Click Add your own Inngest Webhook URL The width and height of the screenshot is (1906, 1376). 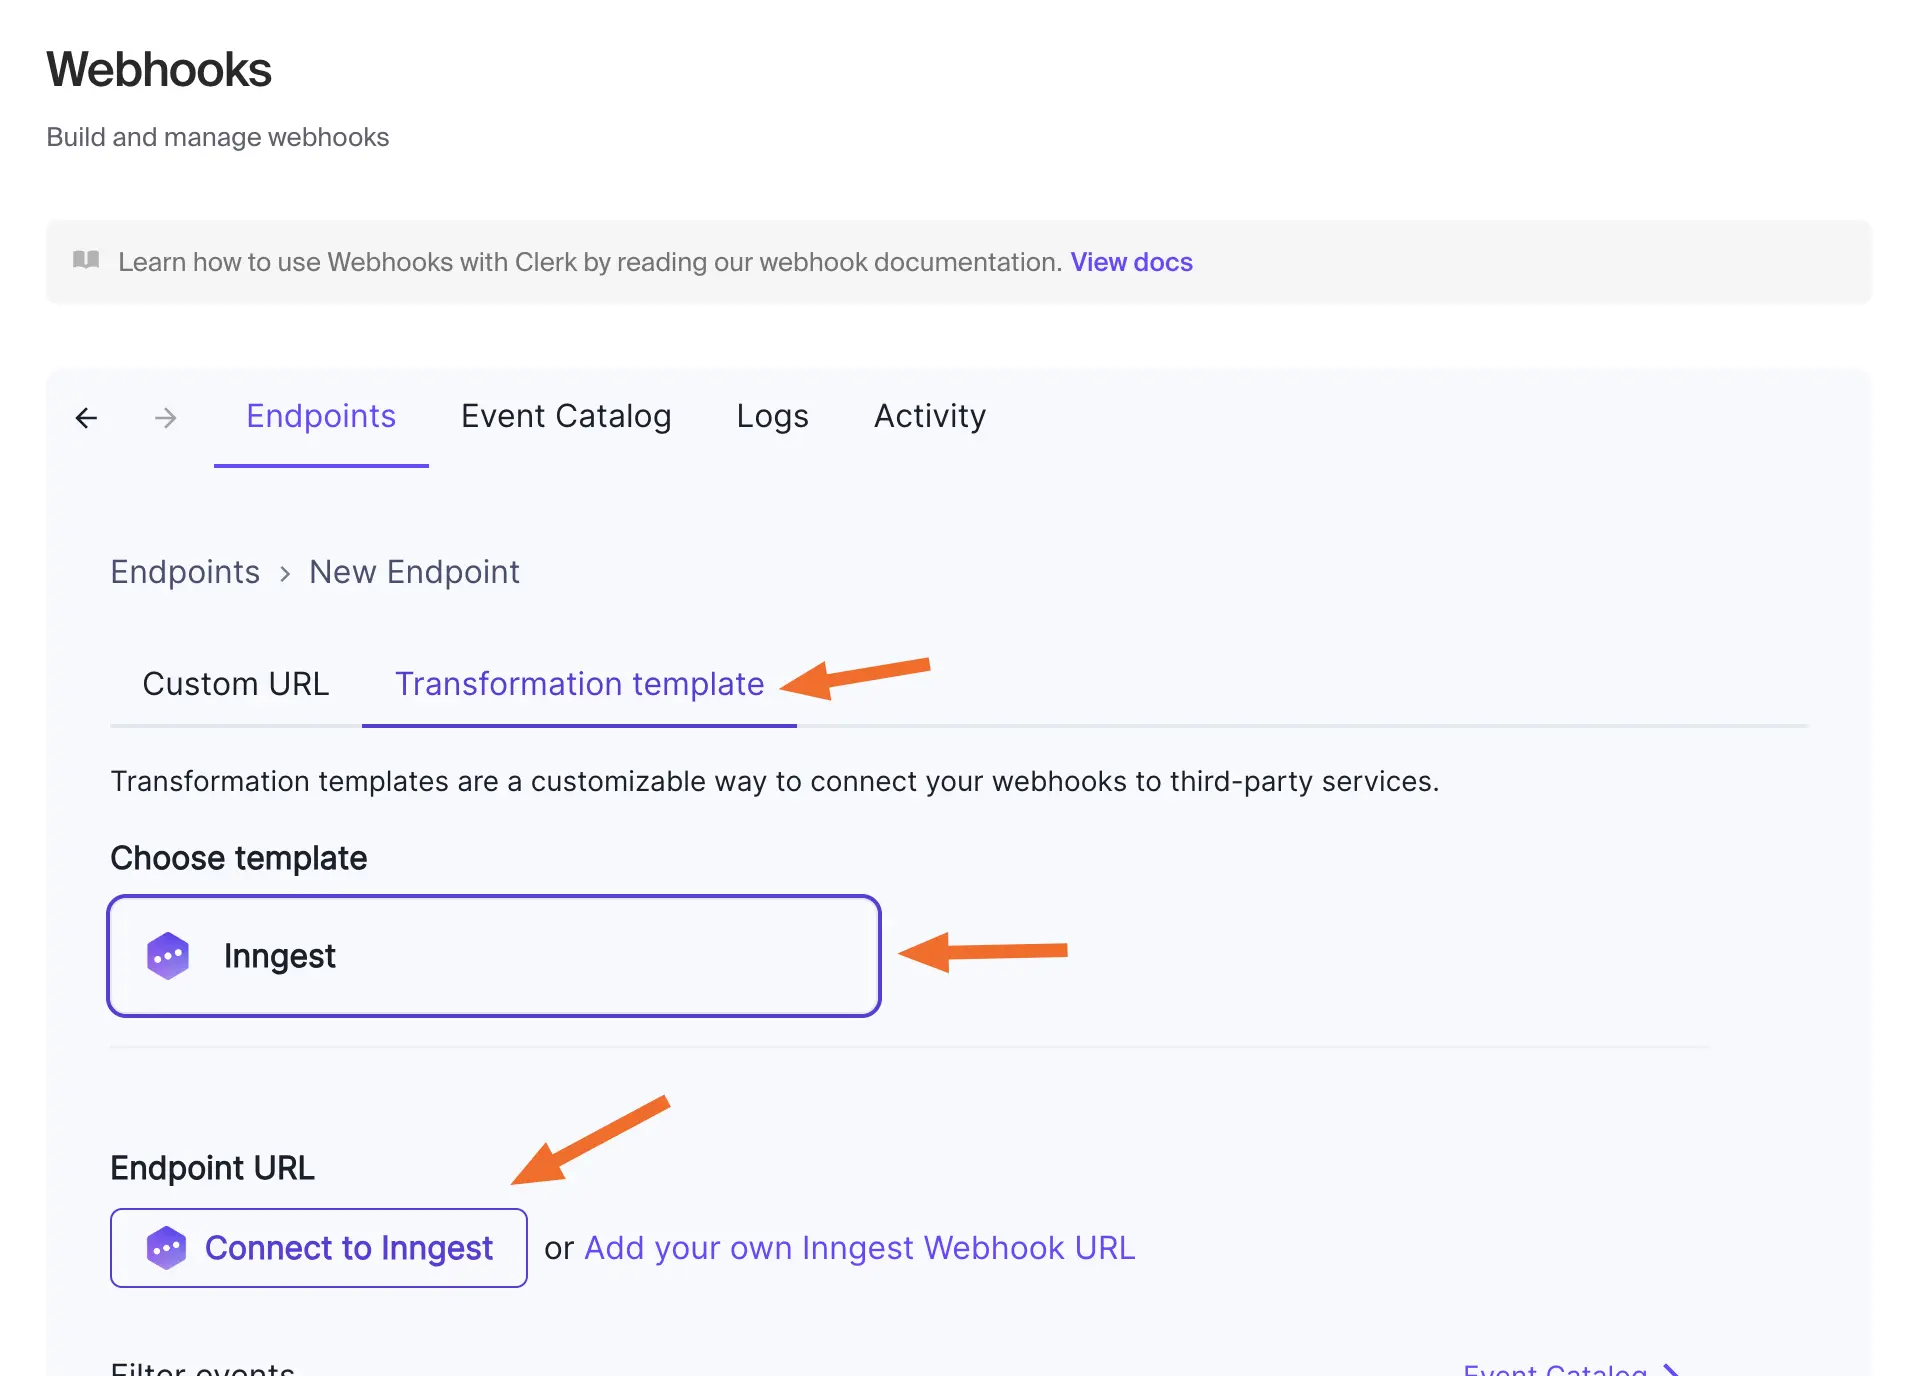[859, 1247]
